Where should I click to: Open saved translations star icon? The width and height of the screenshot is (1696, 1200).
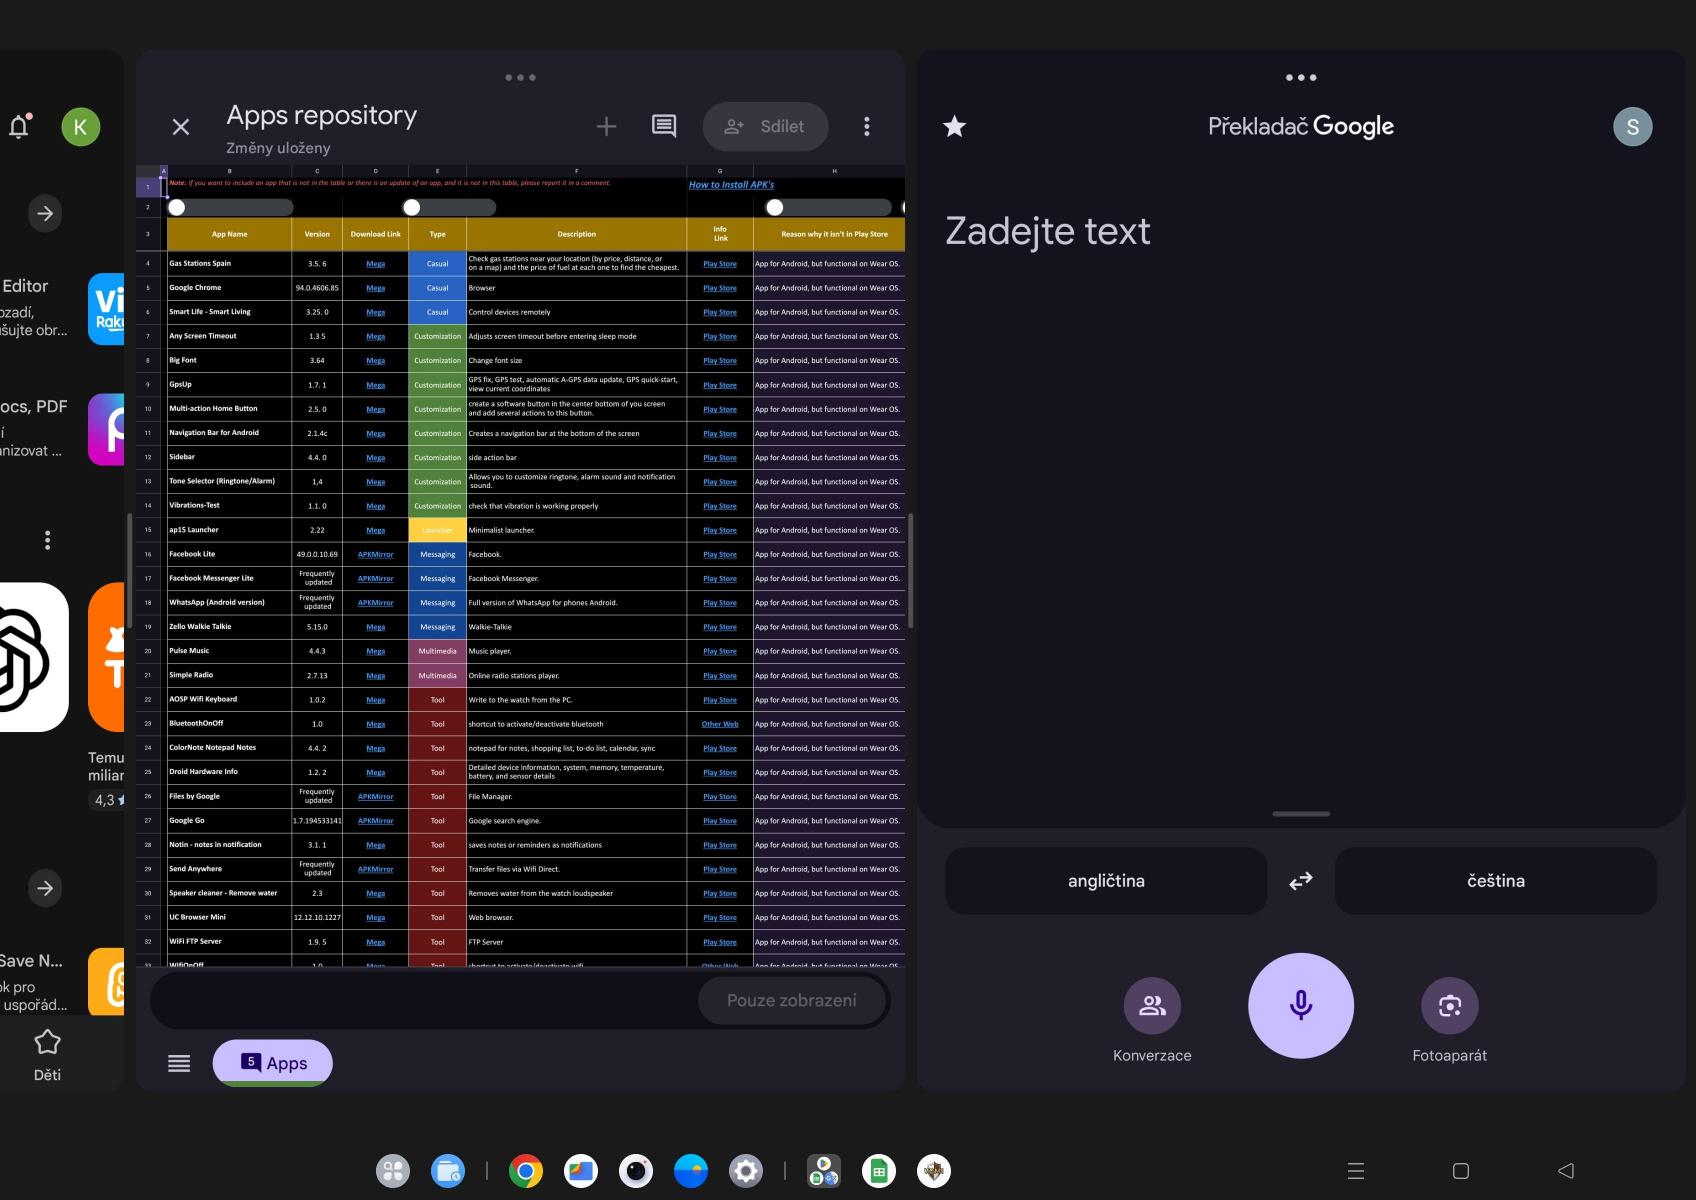955,127
